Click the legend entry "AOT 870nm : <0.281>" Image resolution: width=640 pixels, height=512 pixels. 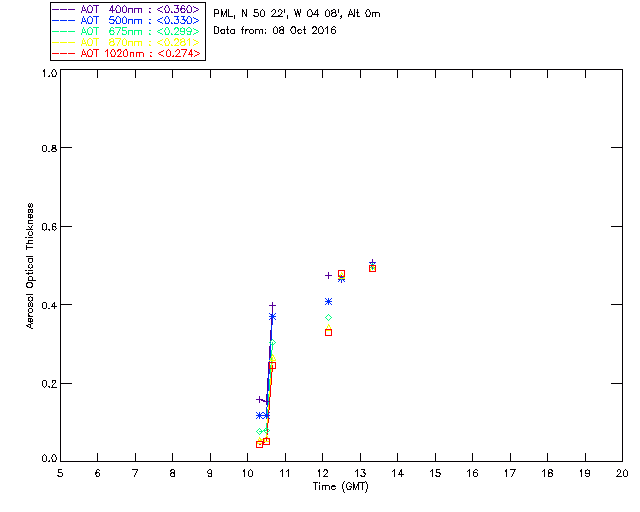126,42
